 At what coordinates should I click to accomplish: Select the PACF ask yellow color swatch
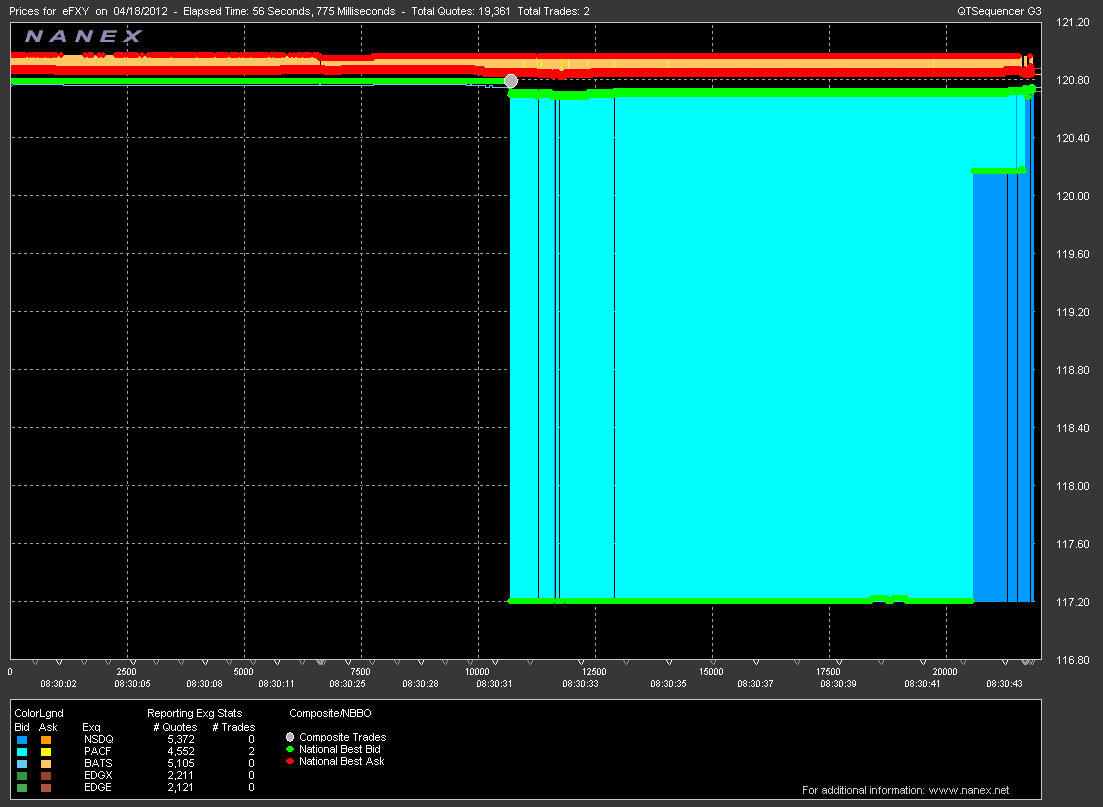coord(46,752)
